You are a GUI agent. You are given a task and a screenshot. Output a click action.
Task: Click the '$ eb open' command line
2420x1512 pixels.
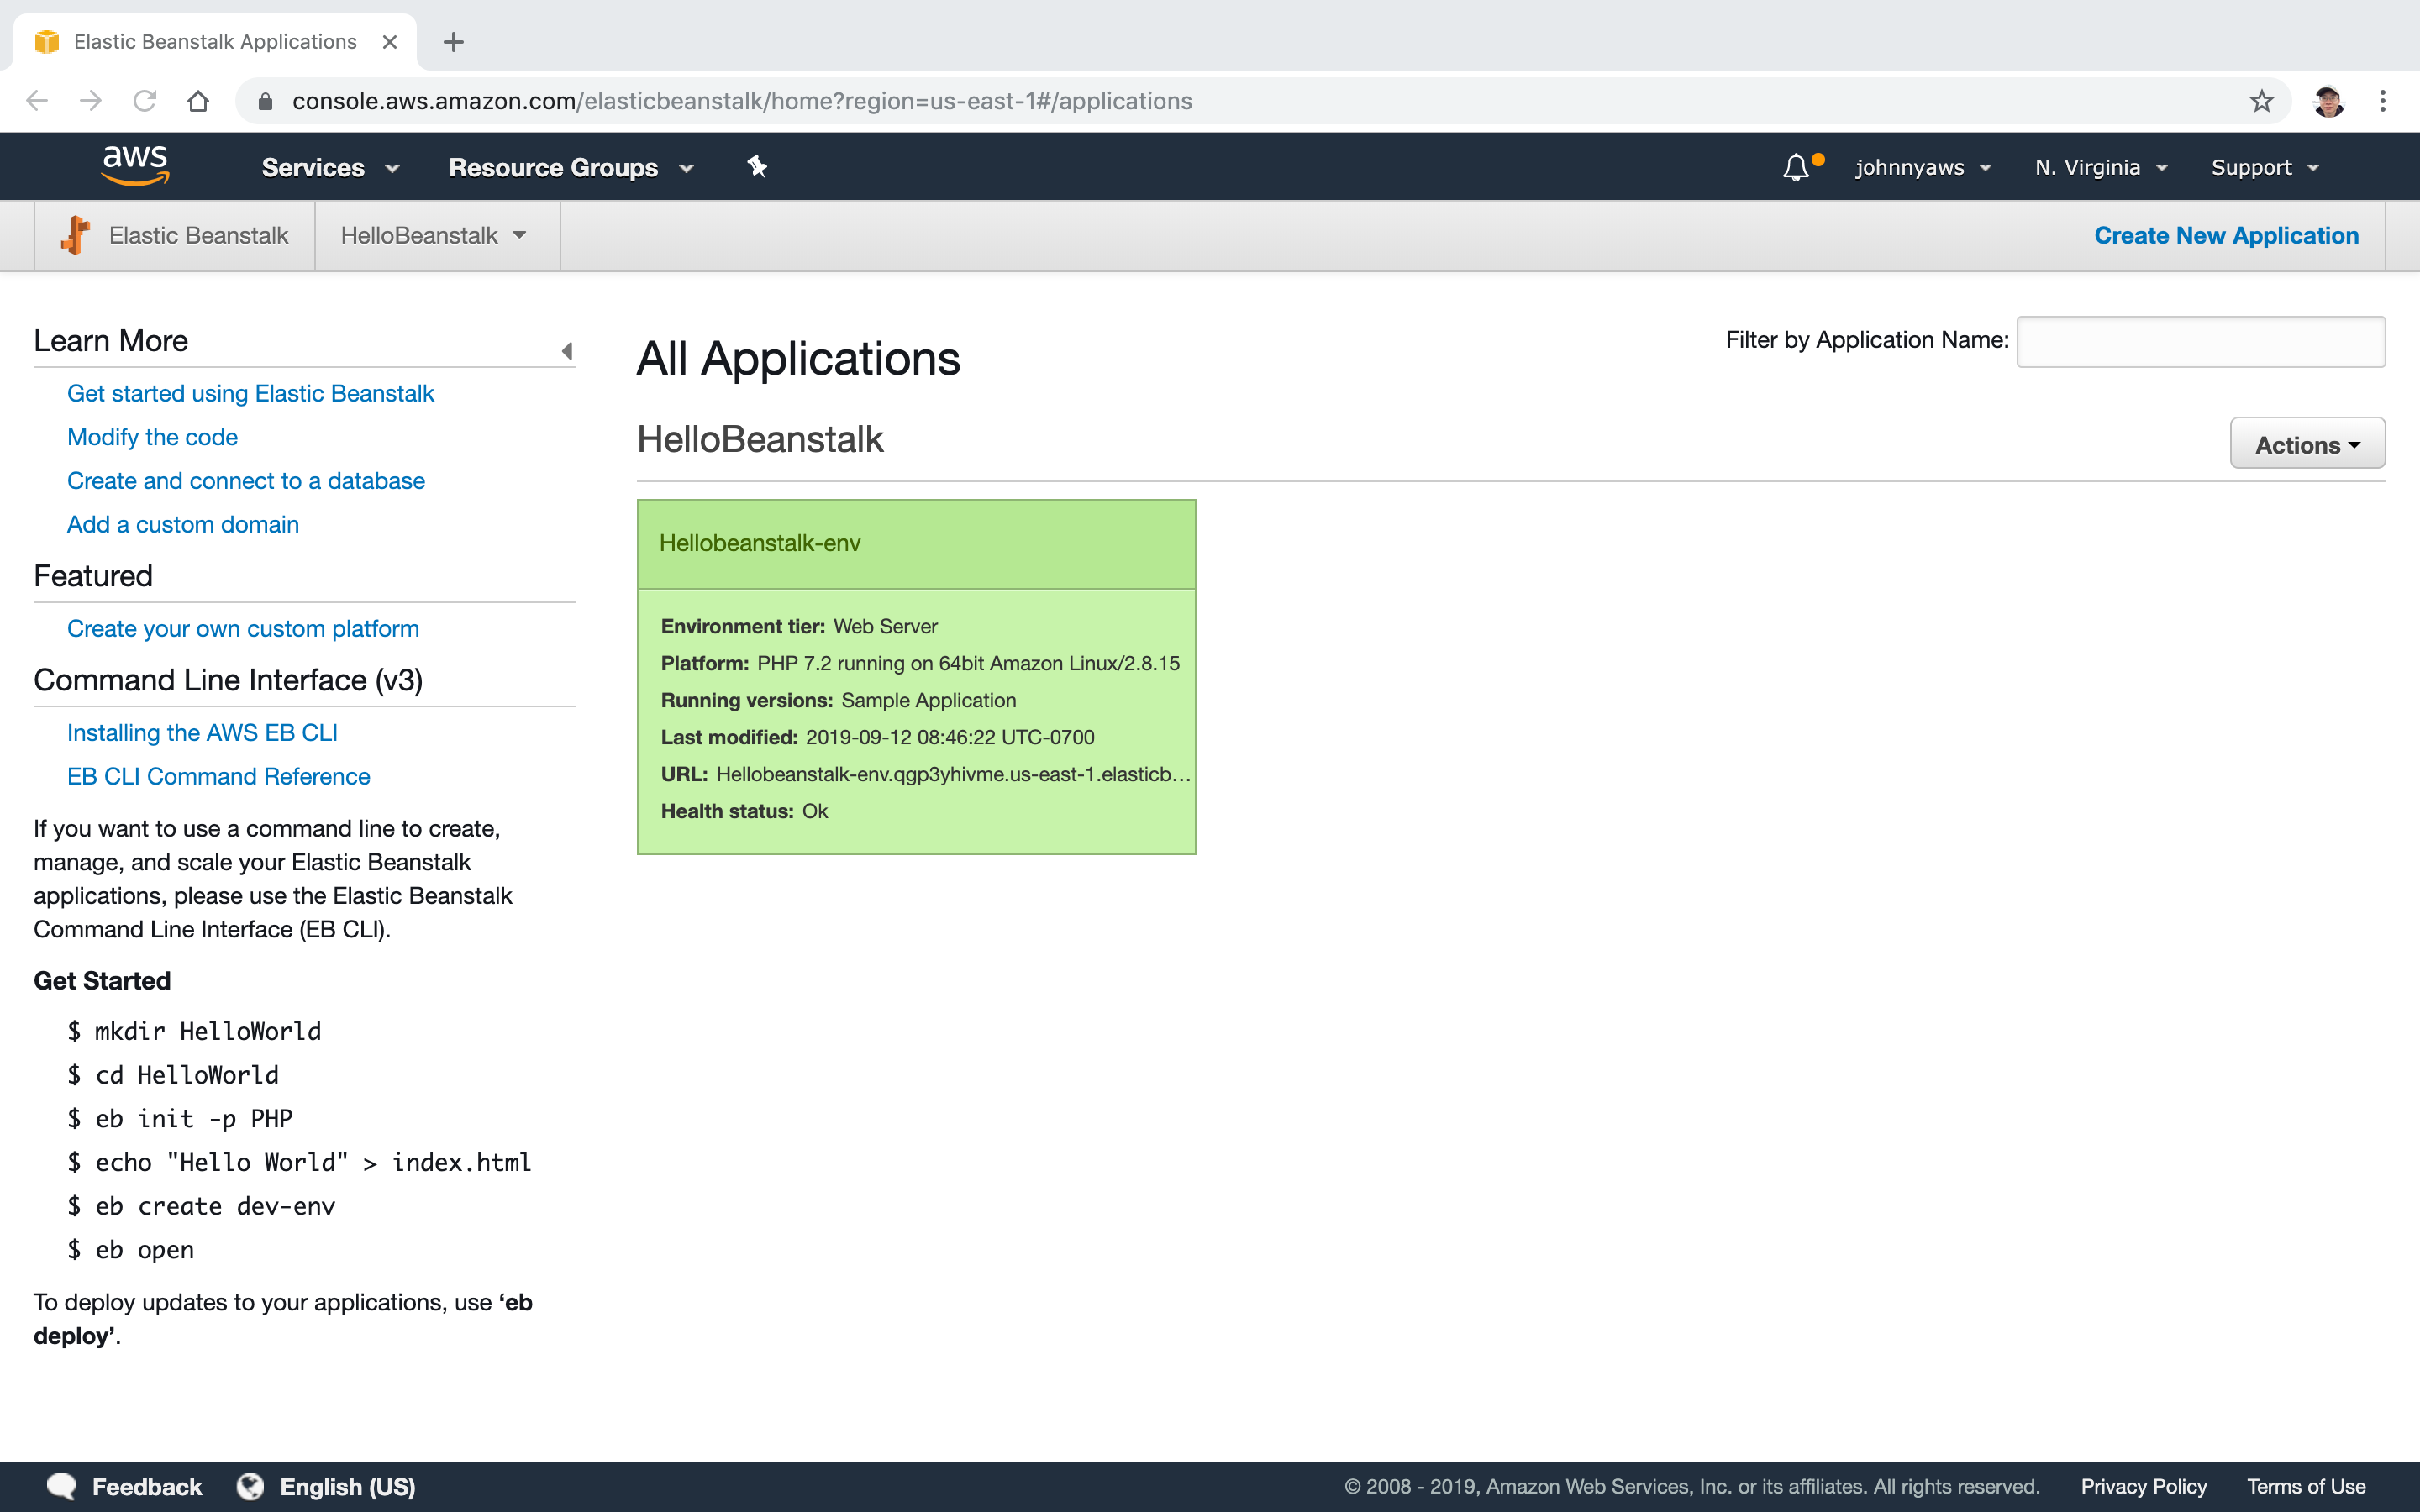pyautogui.click(x=130, y=1250)
